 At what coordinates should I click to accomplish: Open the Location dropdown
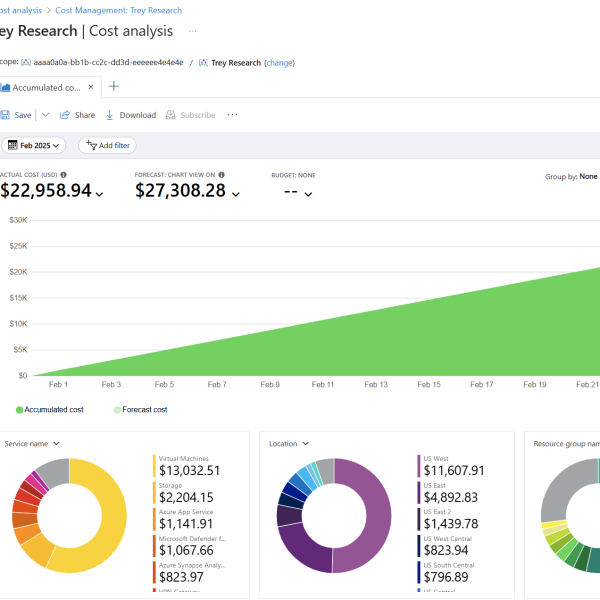click(289, 443)
